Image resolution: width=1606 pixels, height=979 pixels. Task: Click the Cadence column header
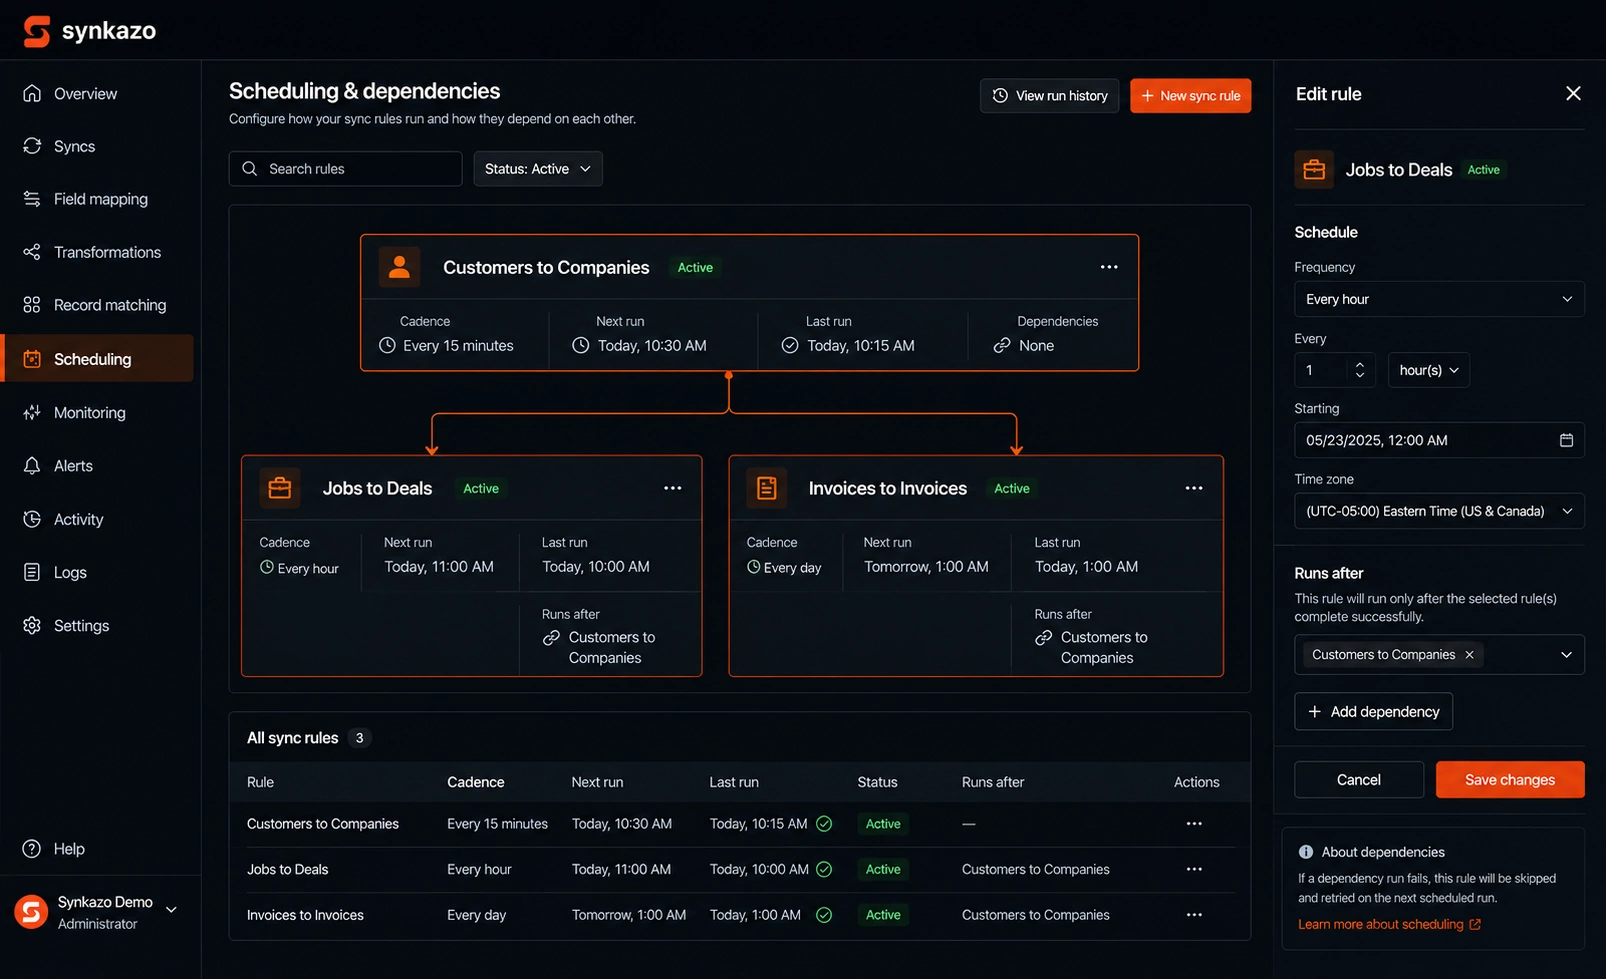click(x=476, y=782)
